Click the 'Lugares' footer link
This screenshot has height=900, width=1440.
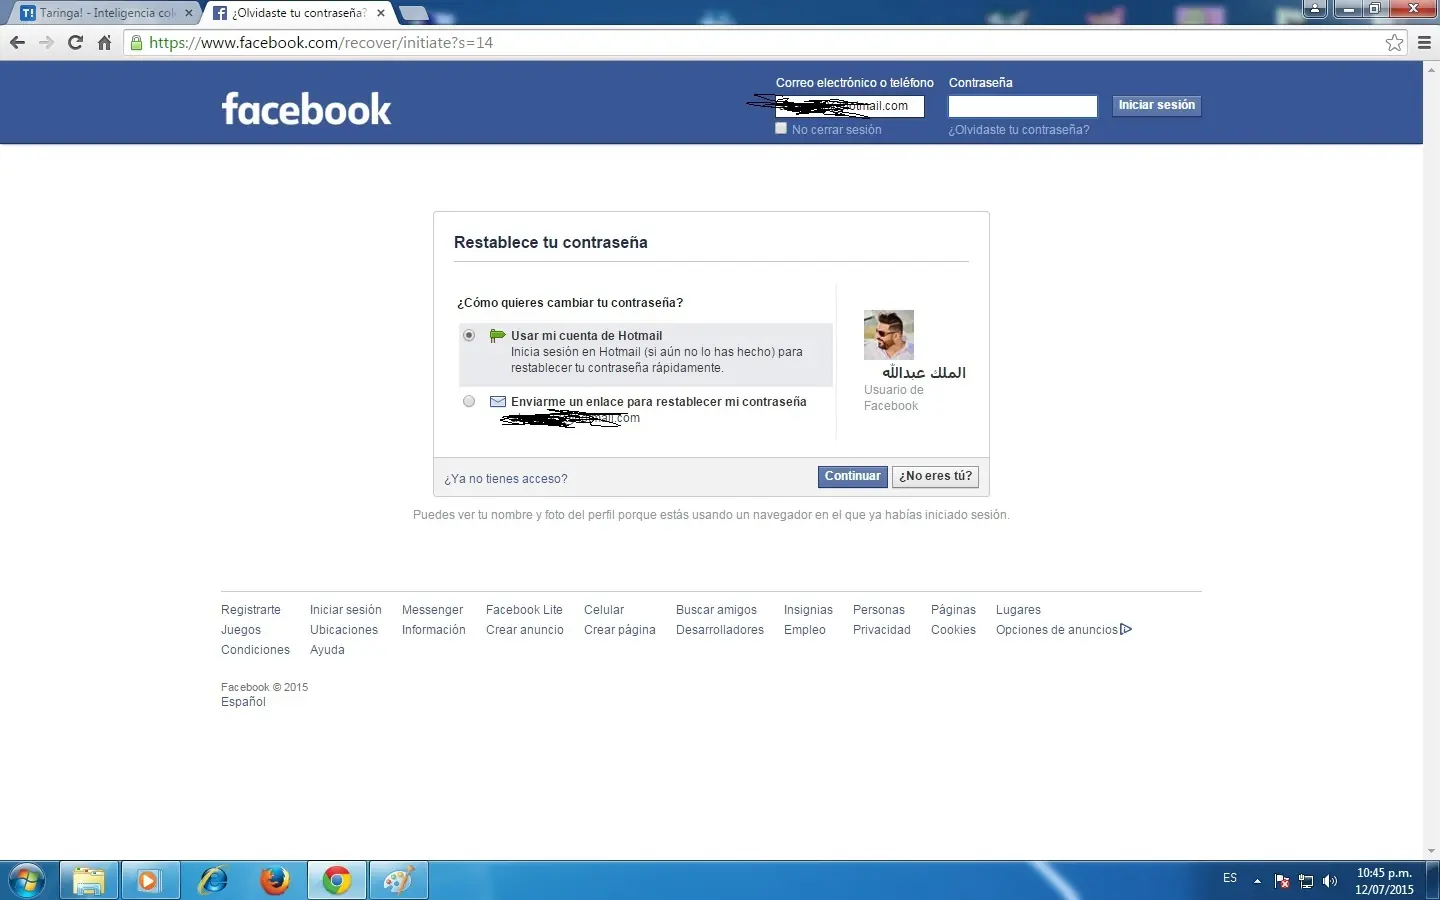pyautogui.click(x=1018, y=610)
